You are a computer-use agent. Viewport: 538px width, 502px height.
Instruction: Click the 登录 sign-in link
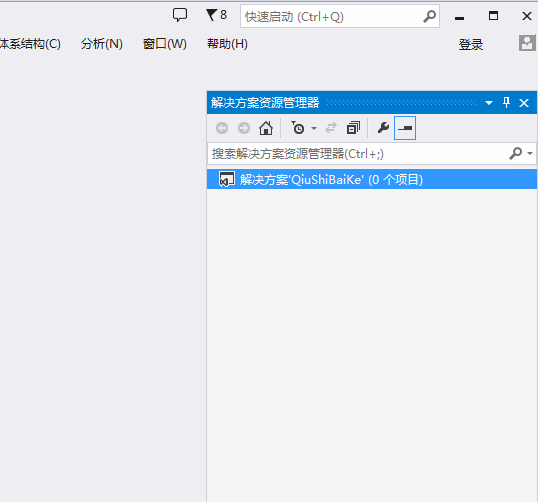pos(471,45)
